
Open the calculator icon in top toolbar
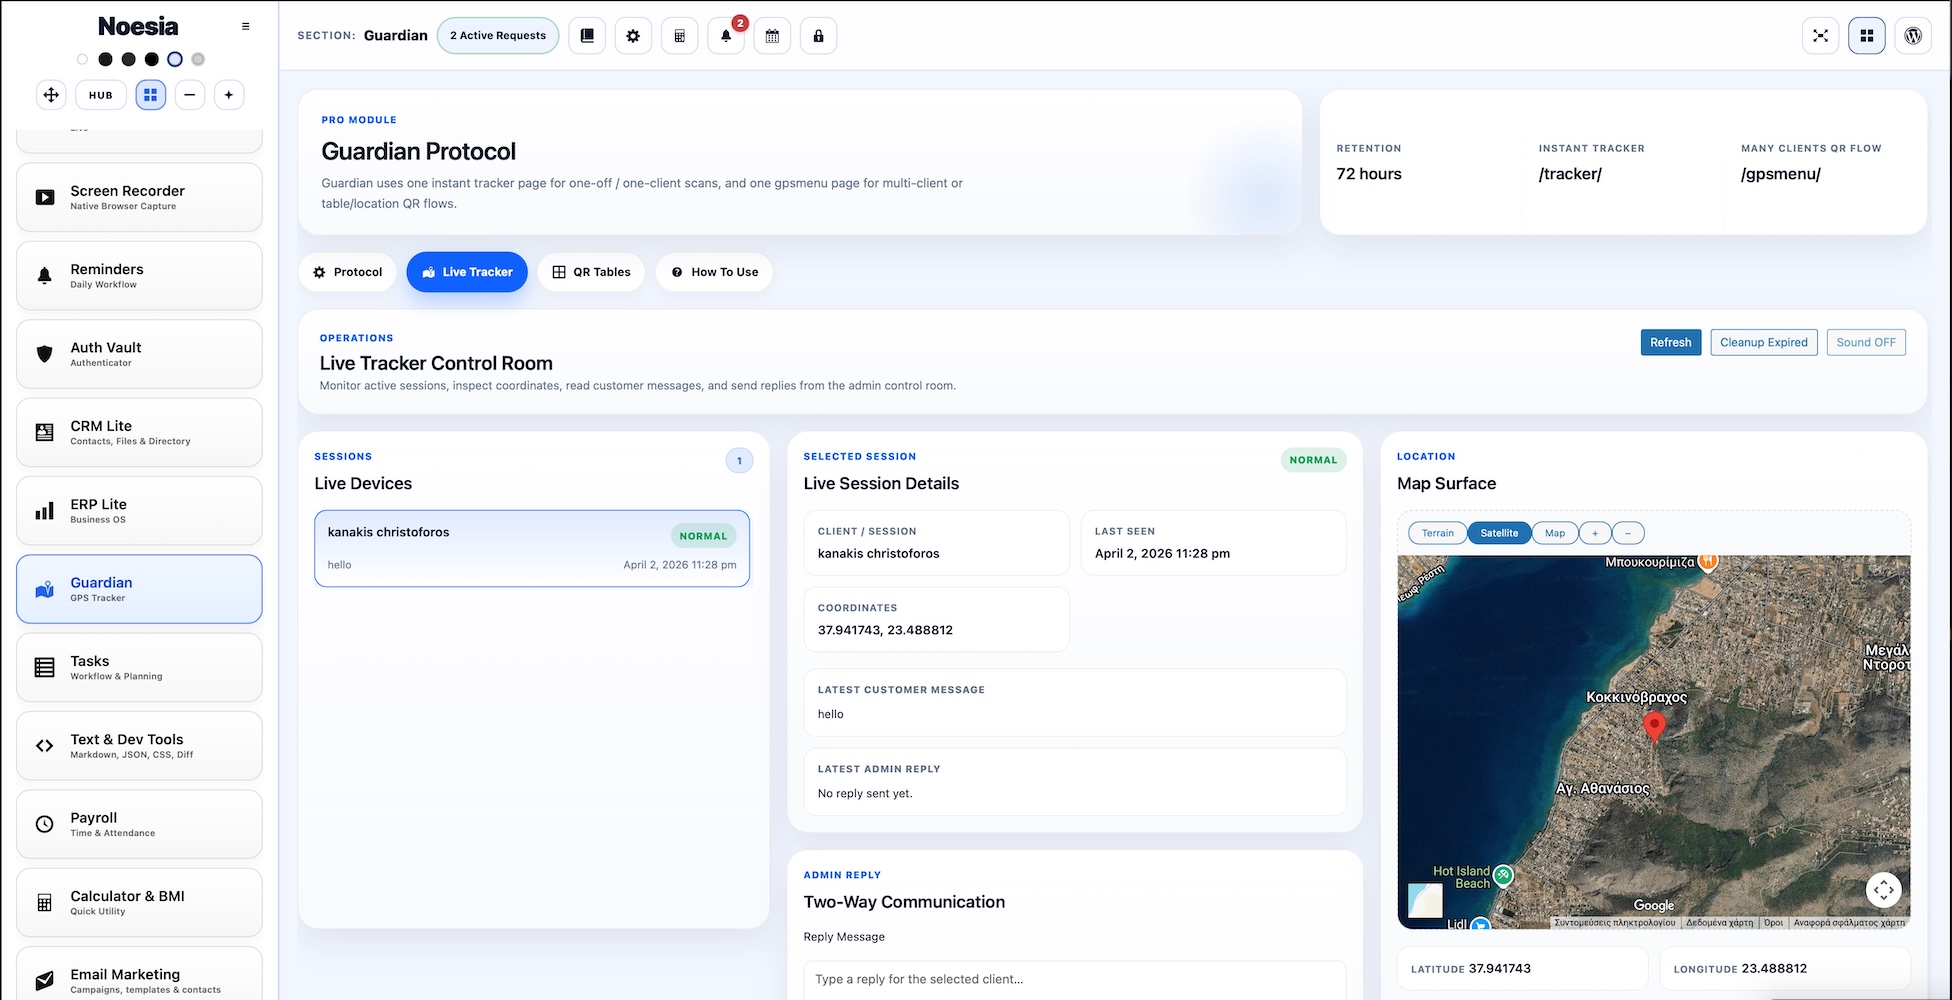click(x=679, y=36)
